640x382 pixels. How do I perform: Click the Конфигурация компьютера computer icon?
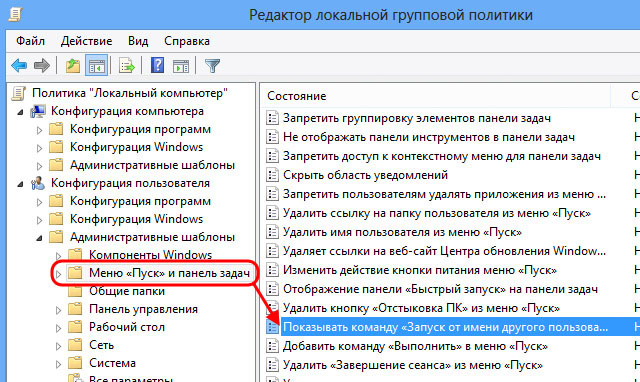[38, 111]
